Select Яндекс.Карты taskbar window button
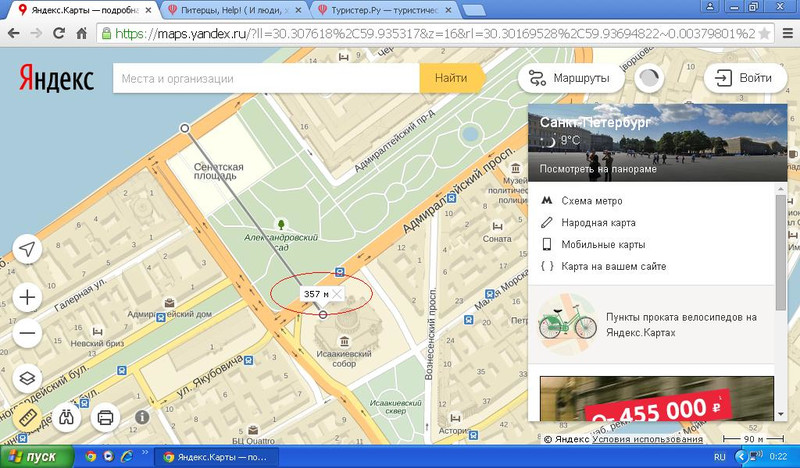 click(x=216, y=457)
